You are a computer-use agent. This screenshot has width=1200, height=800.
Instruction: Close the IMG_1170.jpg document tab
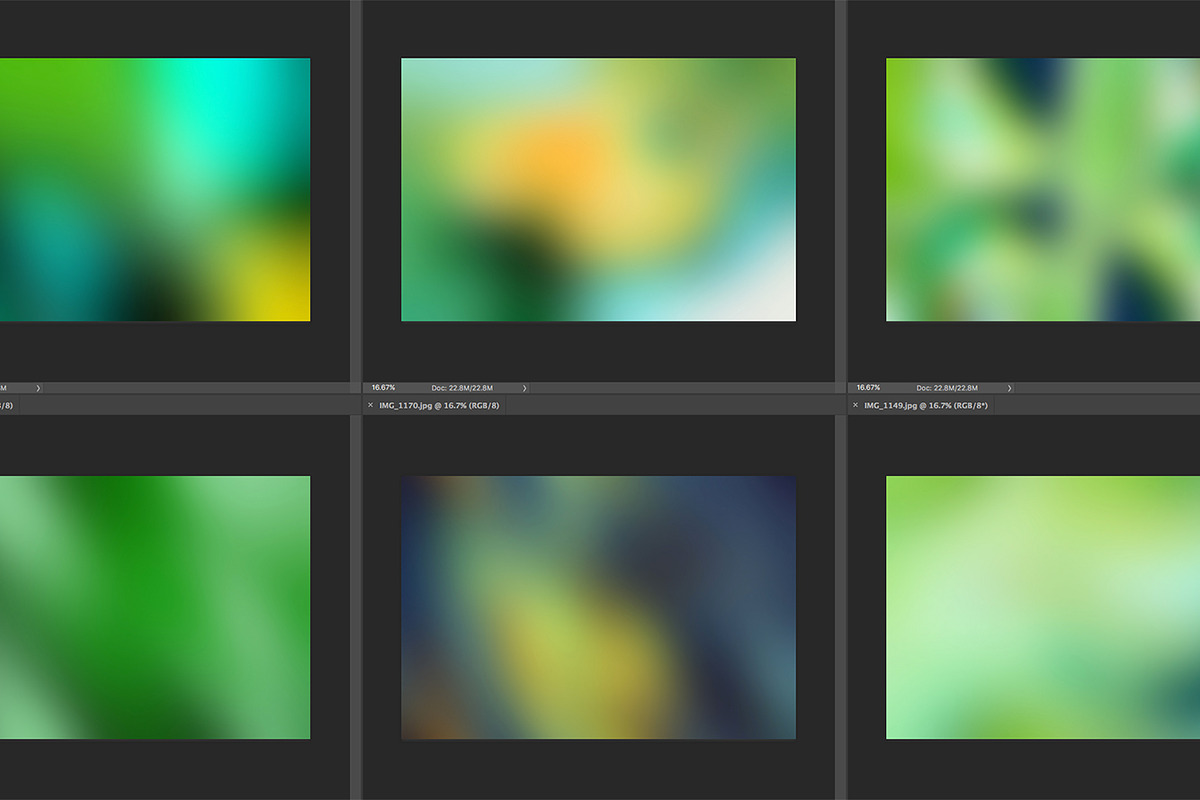(x=370, y=405)
